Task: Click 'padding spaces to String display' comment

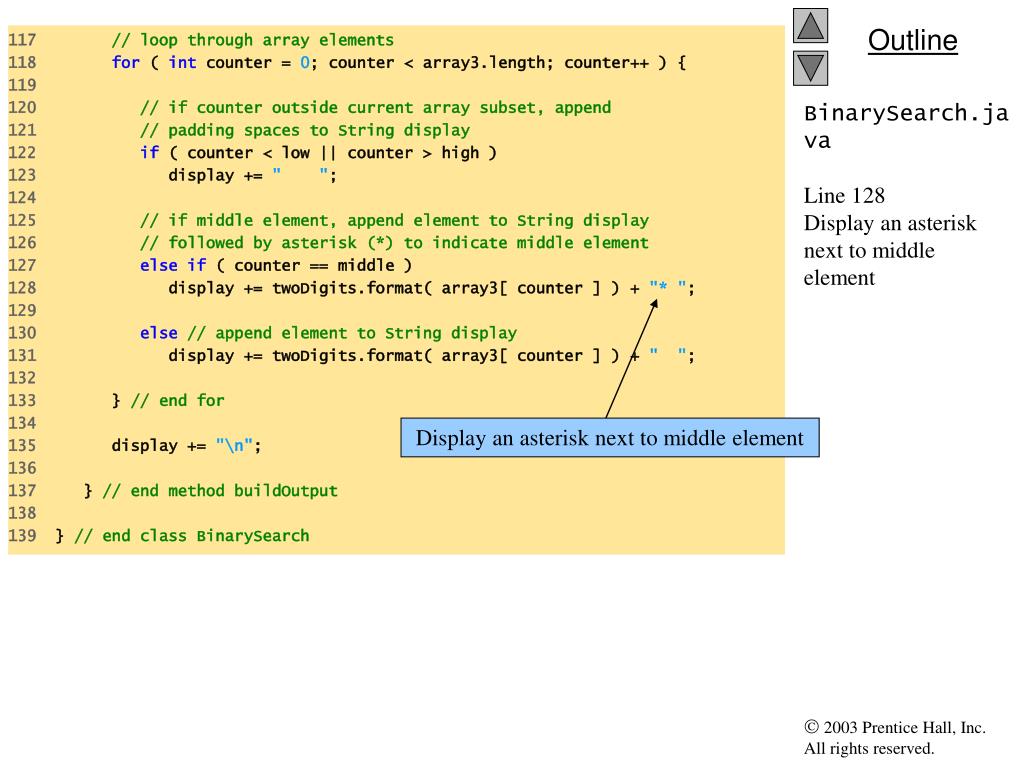Action: tap(305, 130)
